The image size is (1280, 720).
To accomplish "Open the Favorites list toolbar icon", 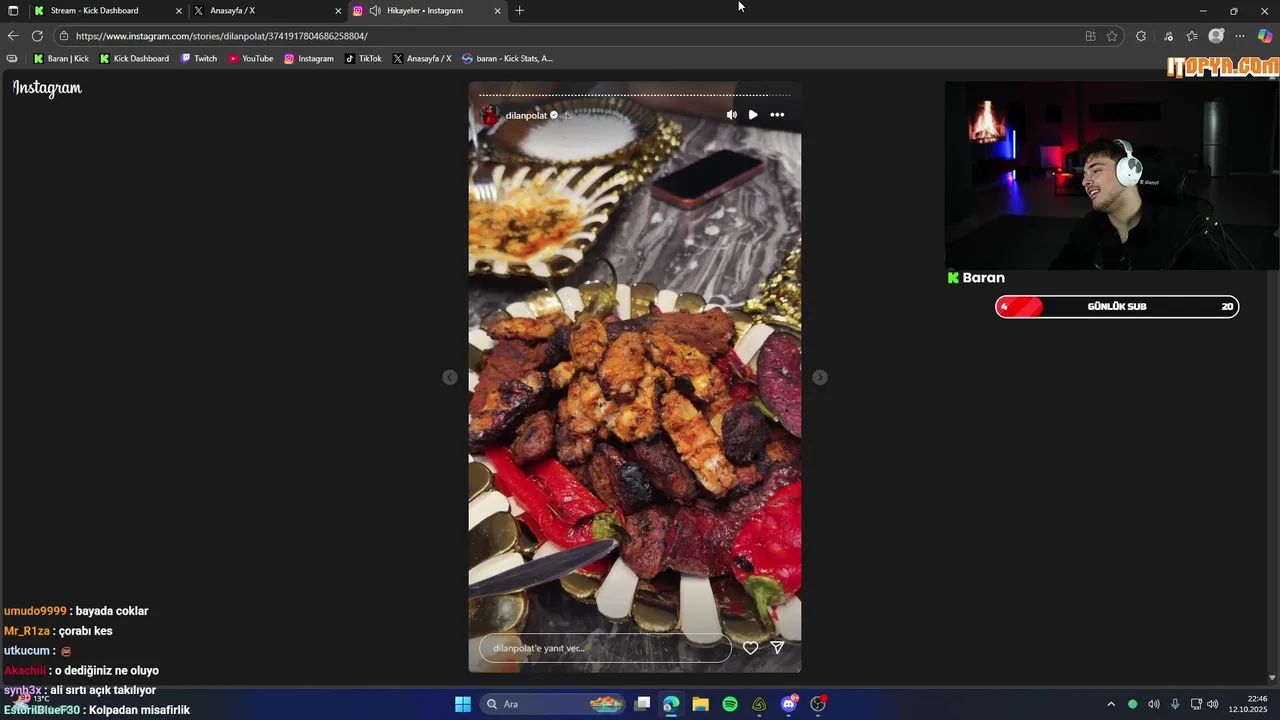I will (x=1192, y=36).
